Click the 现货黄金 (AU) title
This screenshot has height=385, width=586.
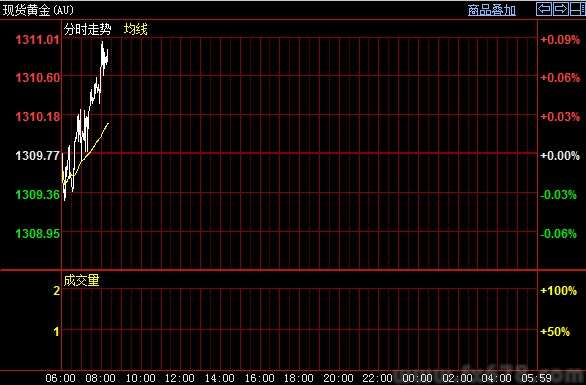38,10
